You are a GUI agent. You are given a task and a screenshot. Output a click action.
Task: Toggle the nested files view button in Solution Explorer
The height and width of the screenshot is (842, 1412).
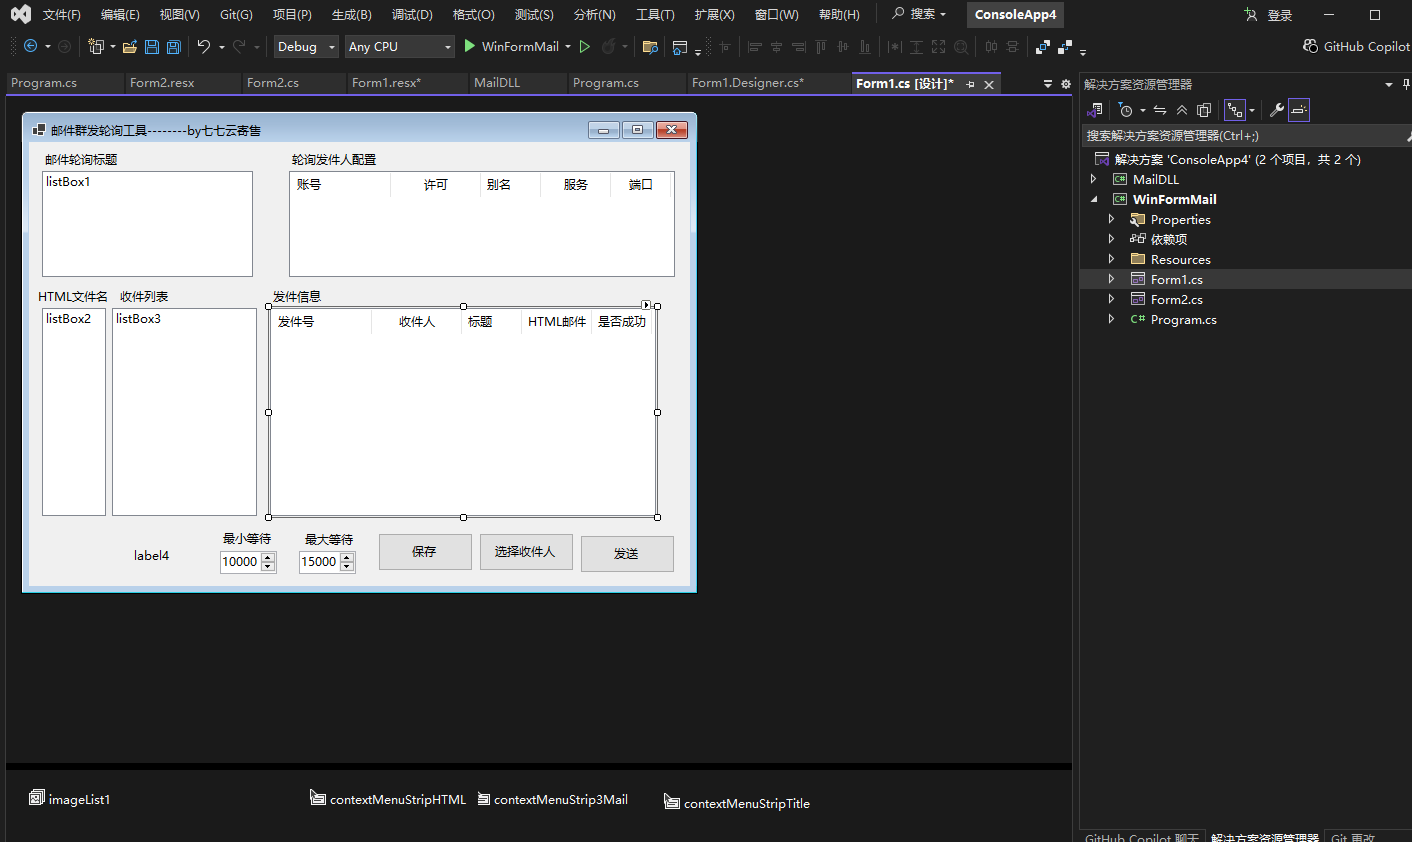(x=1235, y=110)
